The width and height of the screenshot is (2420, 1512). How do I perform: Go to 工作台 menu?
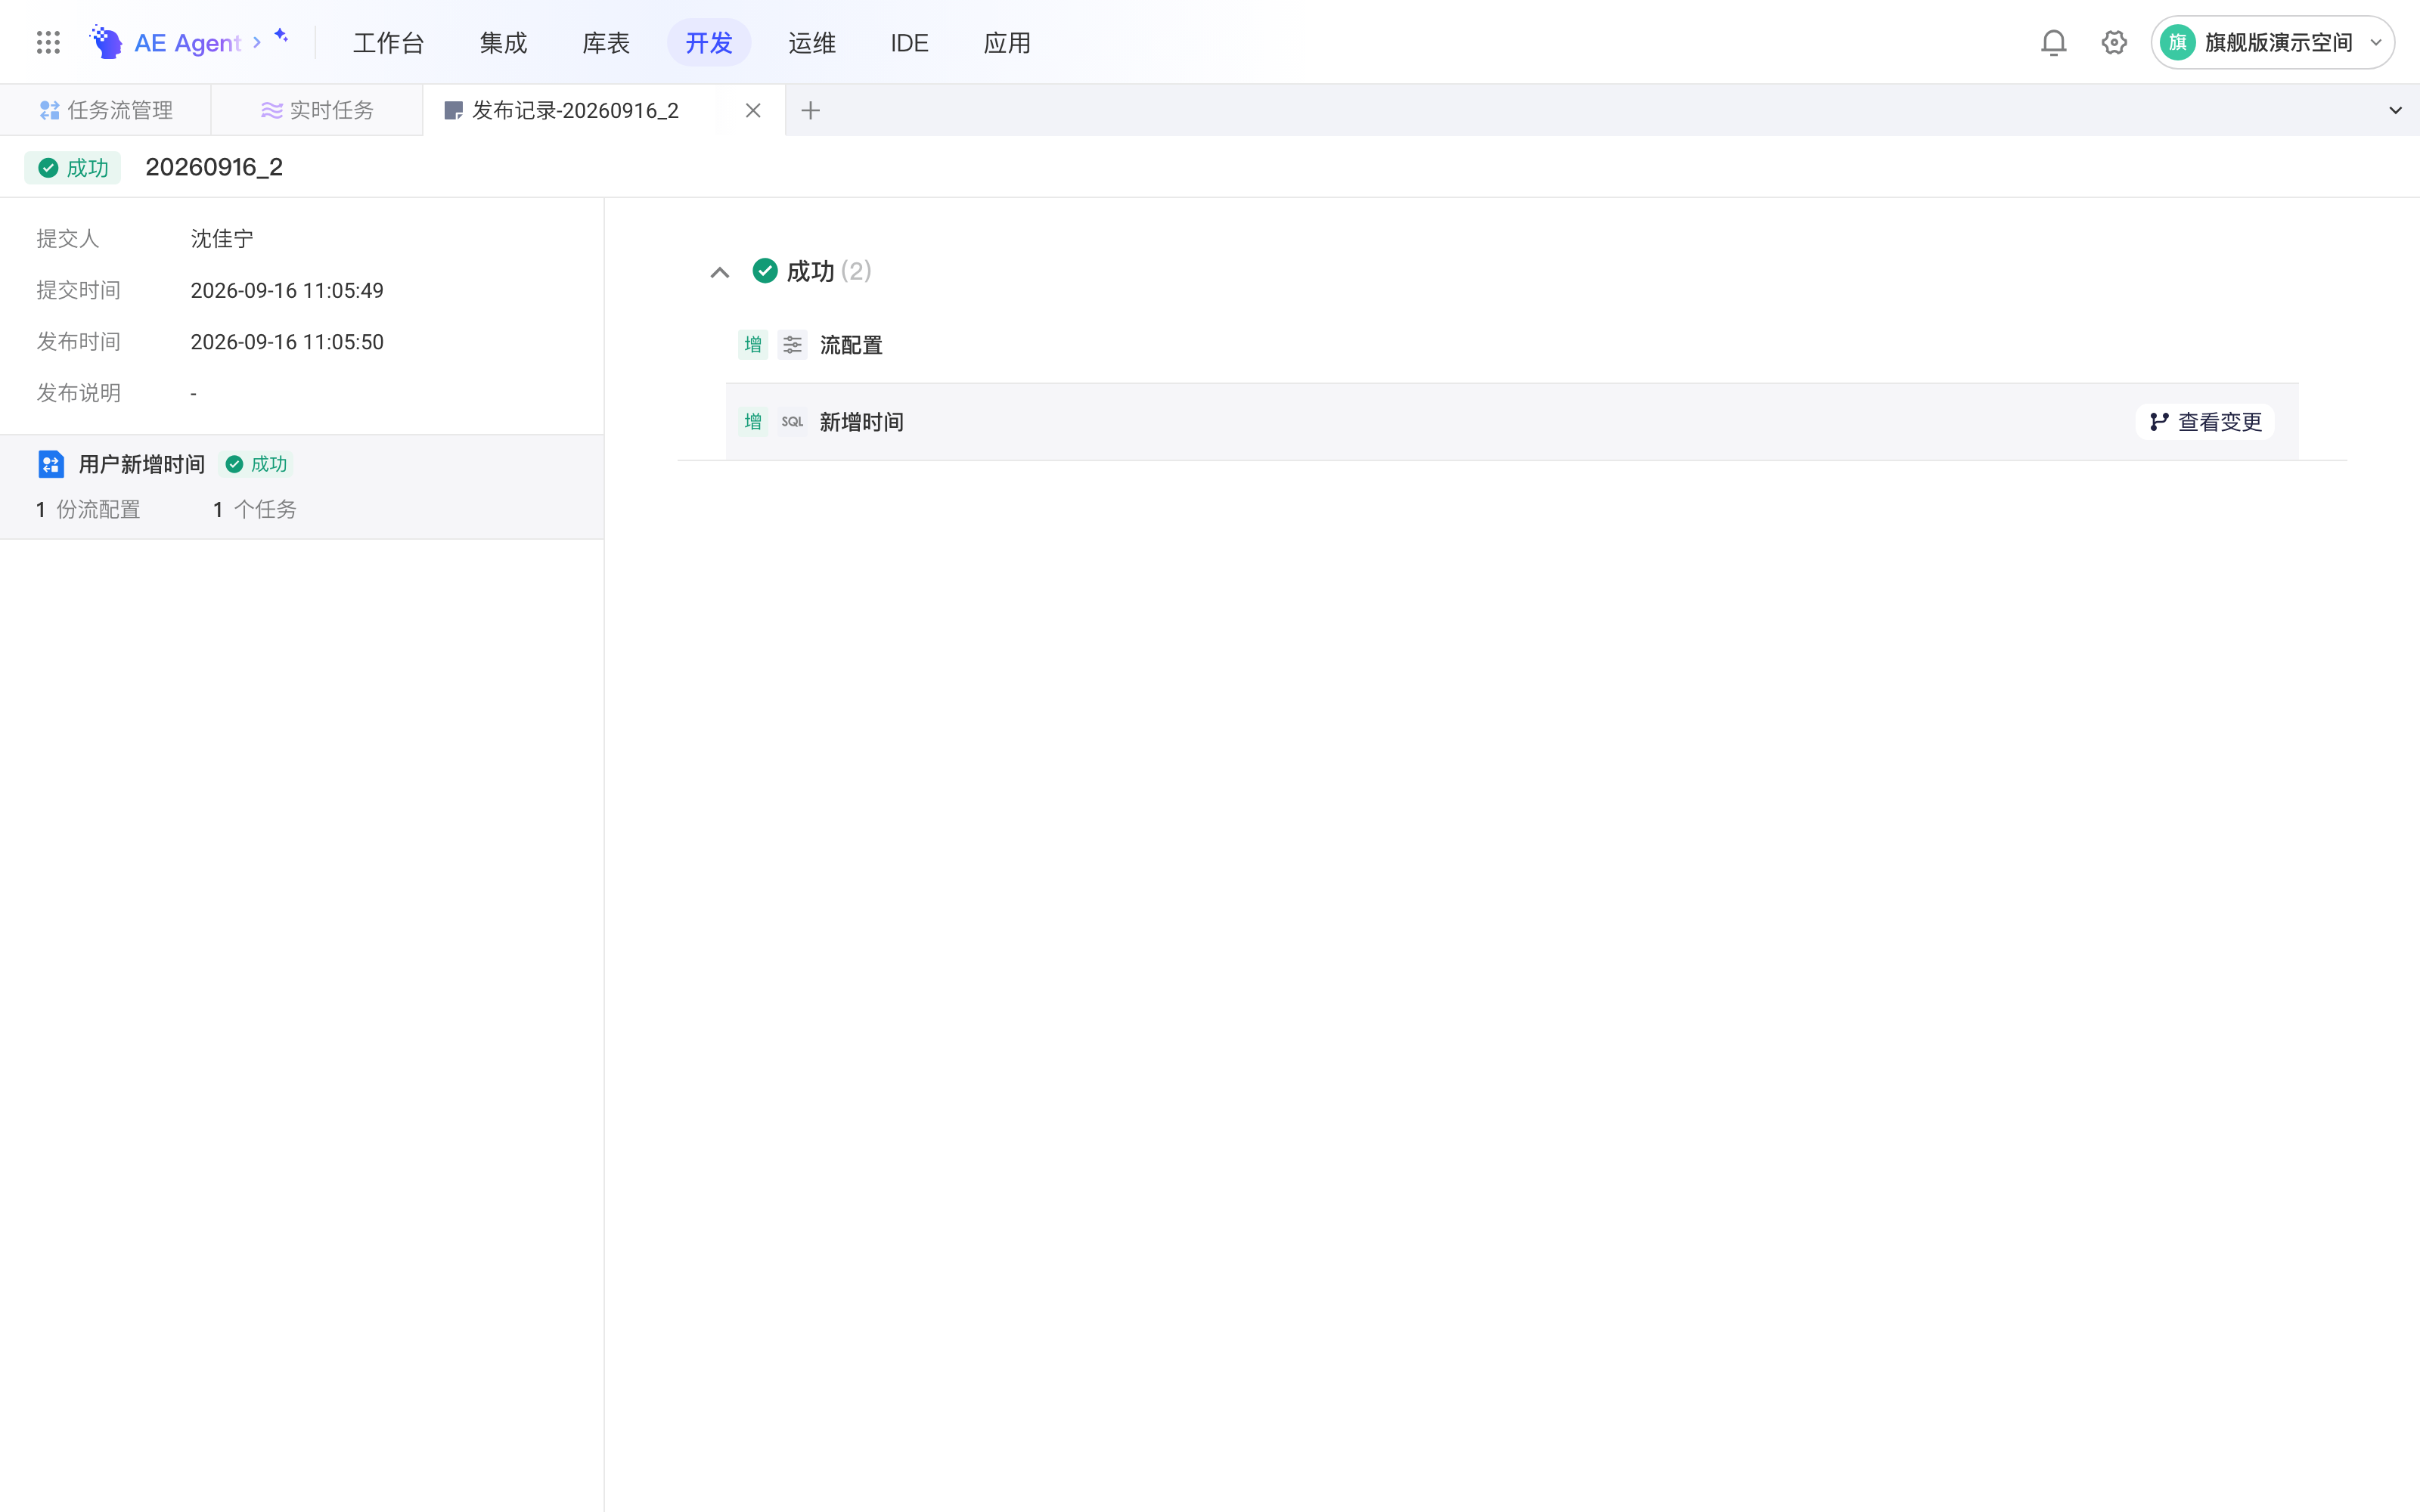coord(389,43)
